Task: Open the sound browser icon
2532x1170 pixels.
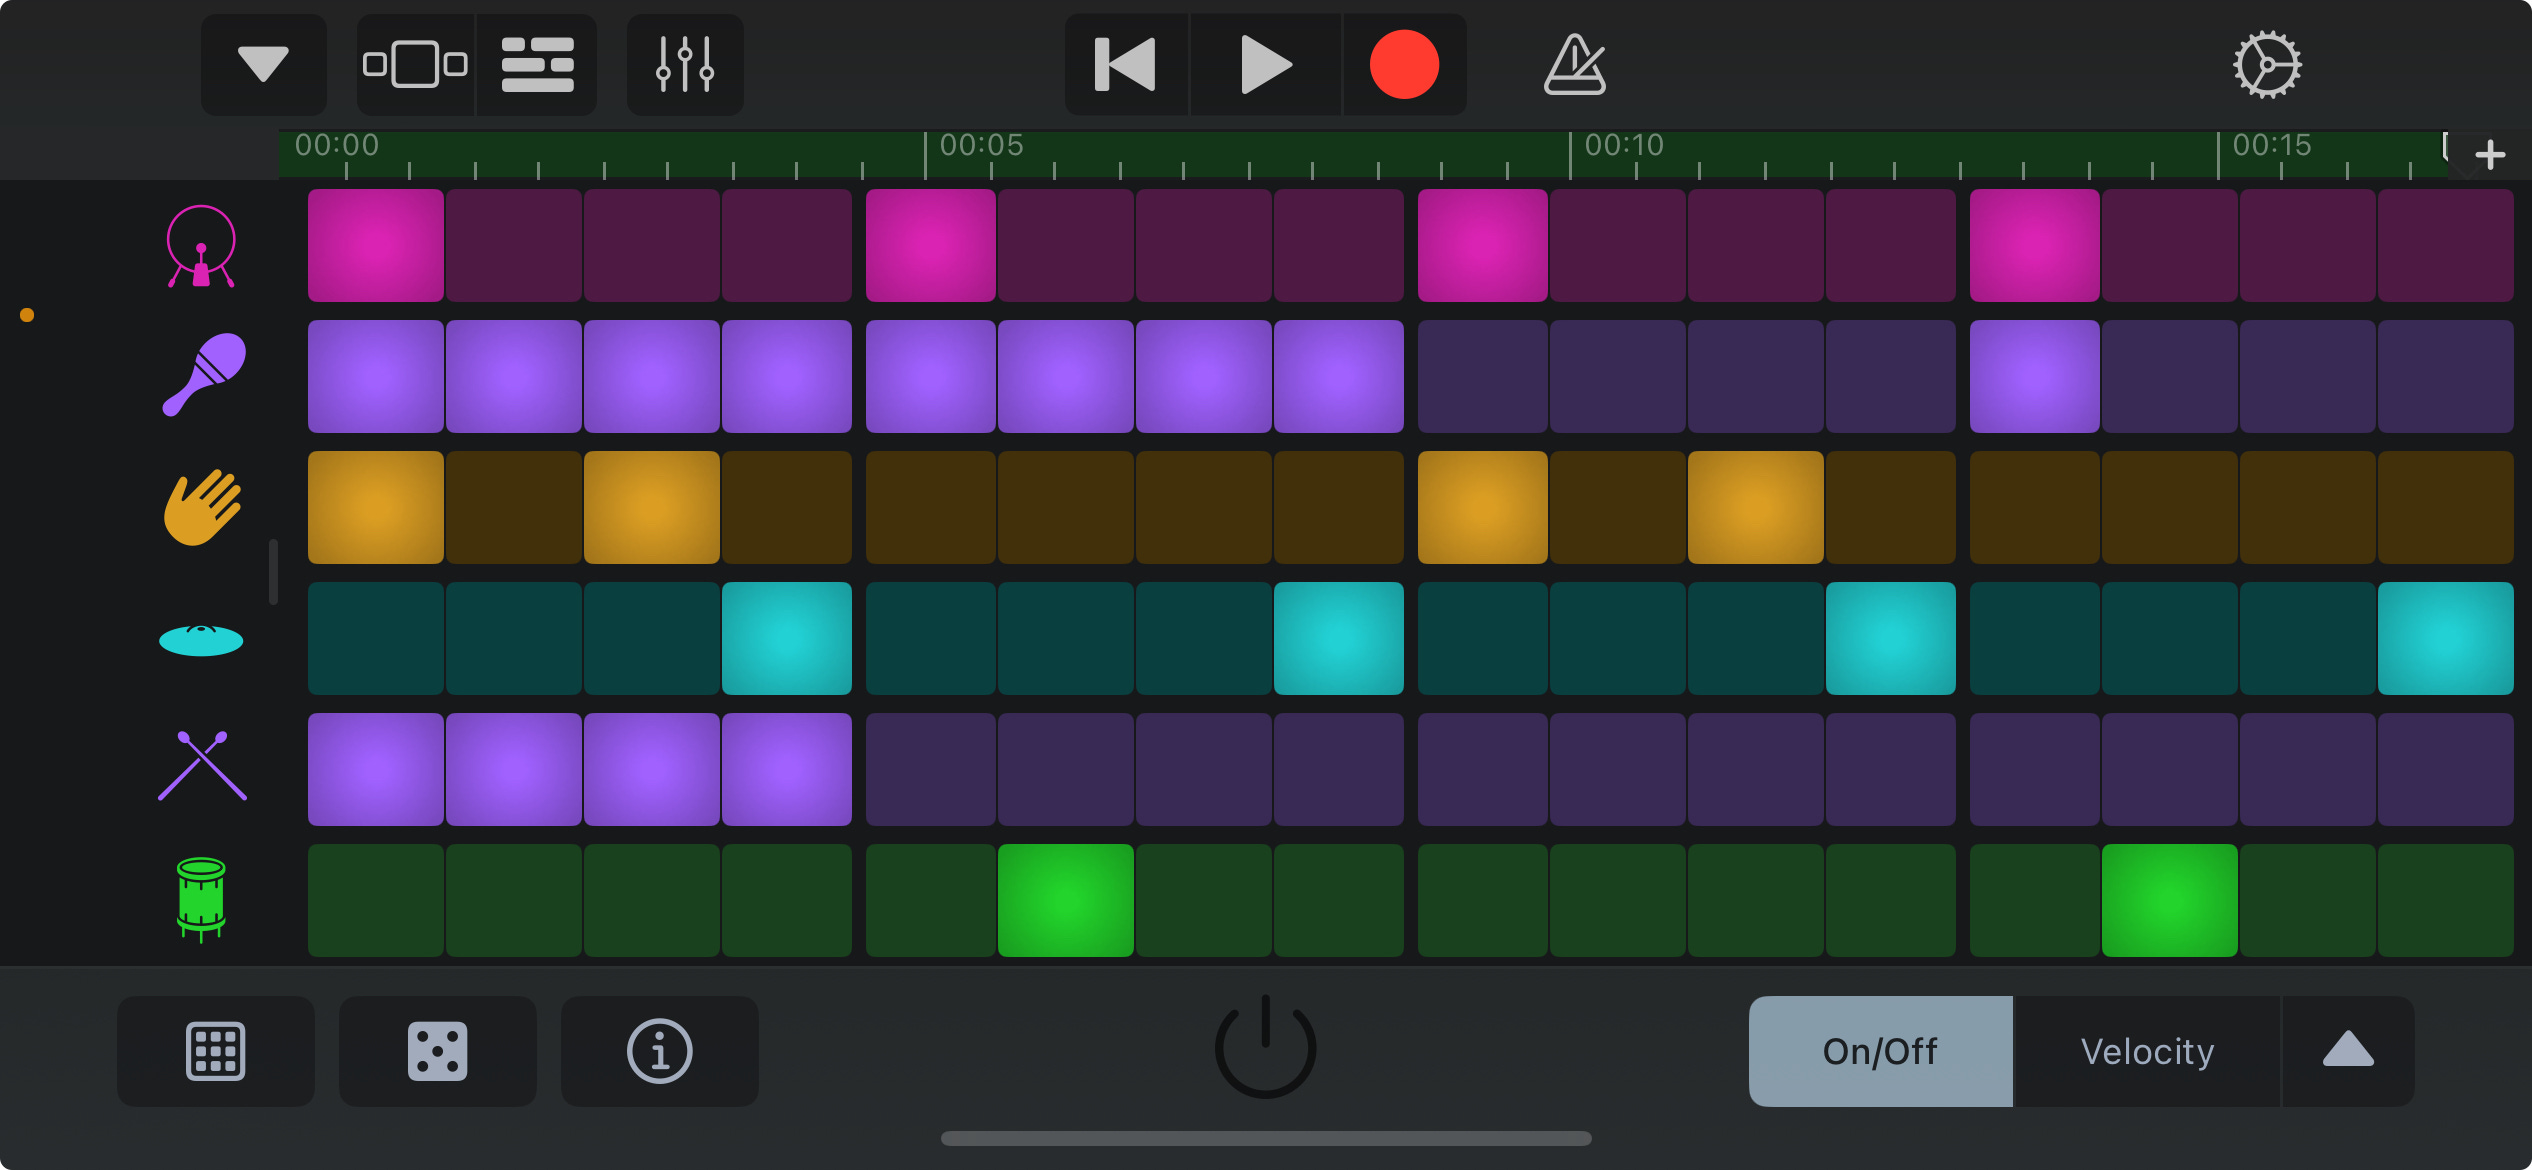Action: tap(415, 66)
